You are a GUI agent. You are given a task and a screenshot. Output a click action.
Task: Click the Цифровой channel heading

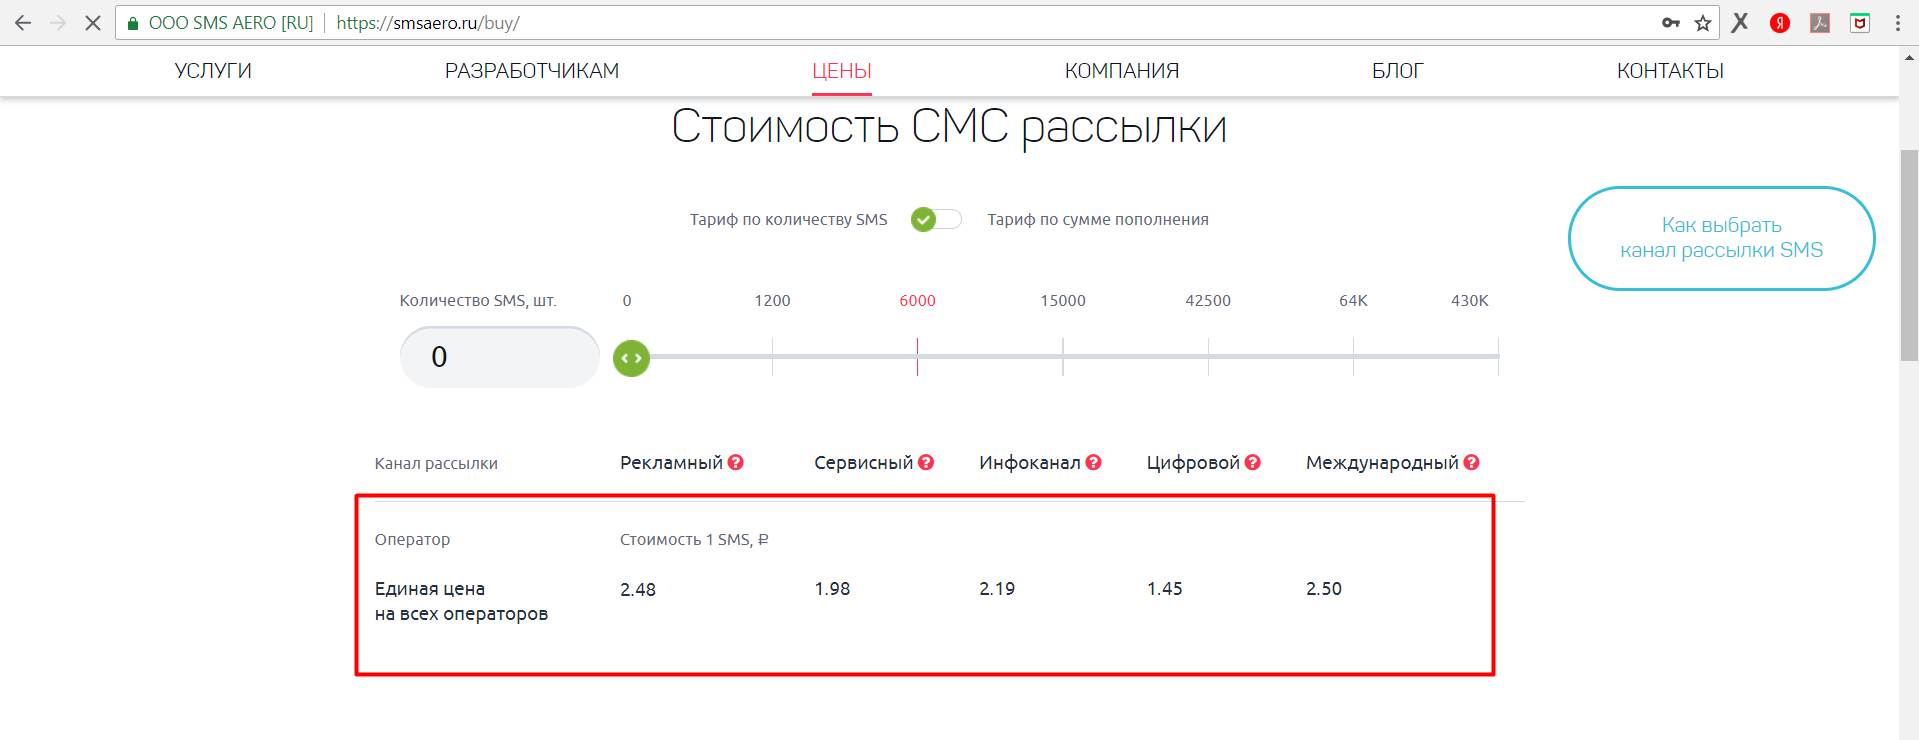1193,462
